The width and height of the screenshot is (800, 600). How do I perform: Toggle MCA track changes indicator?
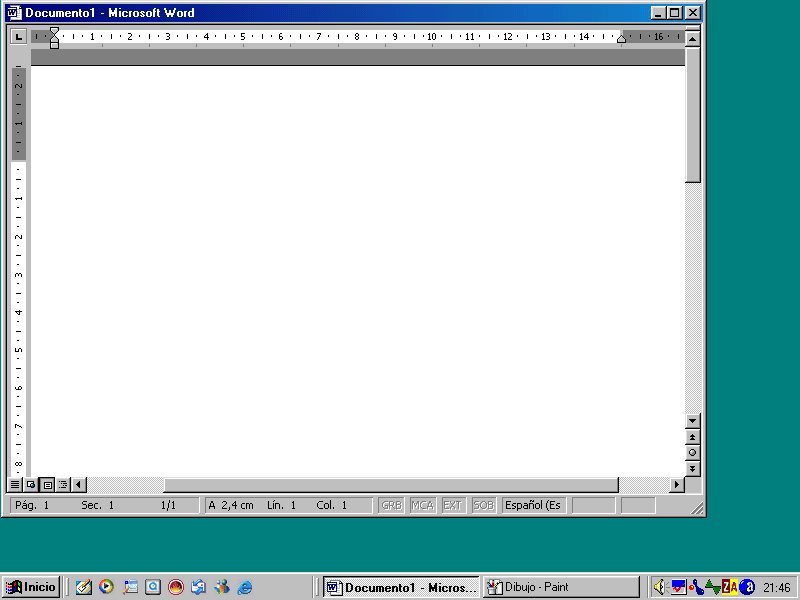(x=422, y=505)
